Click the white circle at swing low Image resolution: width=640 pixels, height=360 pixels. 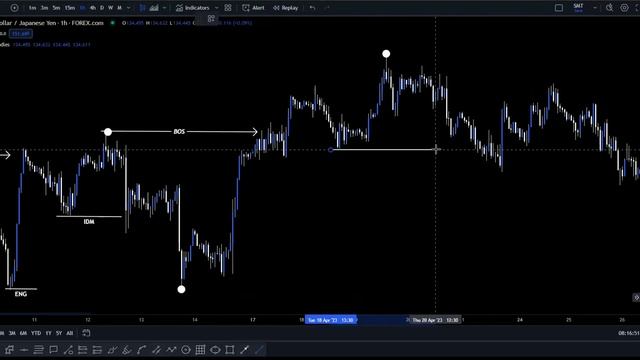pos(182,289)
